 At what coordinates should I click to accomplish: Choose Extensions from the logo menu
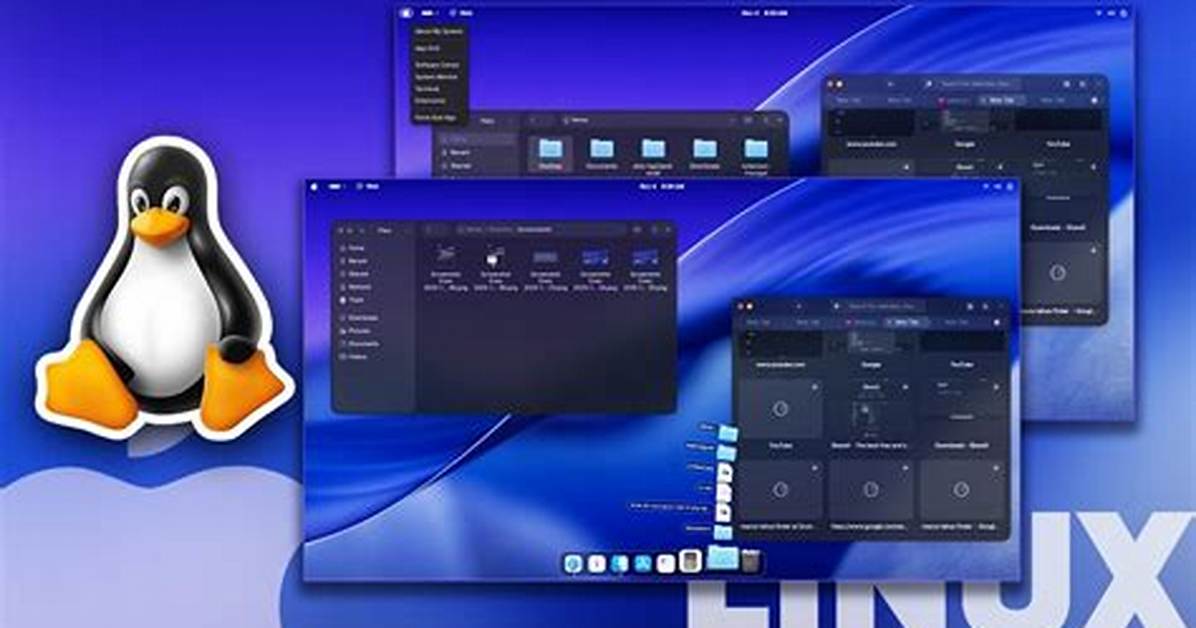(429, 101)
